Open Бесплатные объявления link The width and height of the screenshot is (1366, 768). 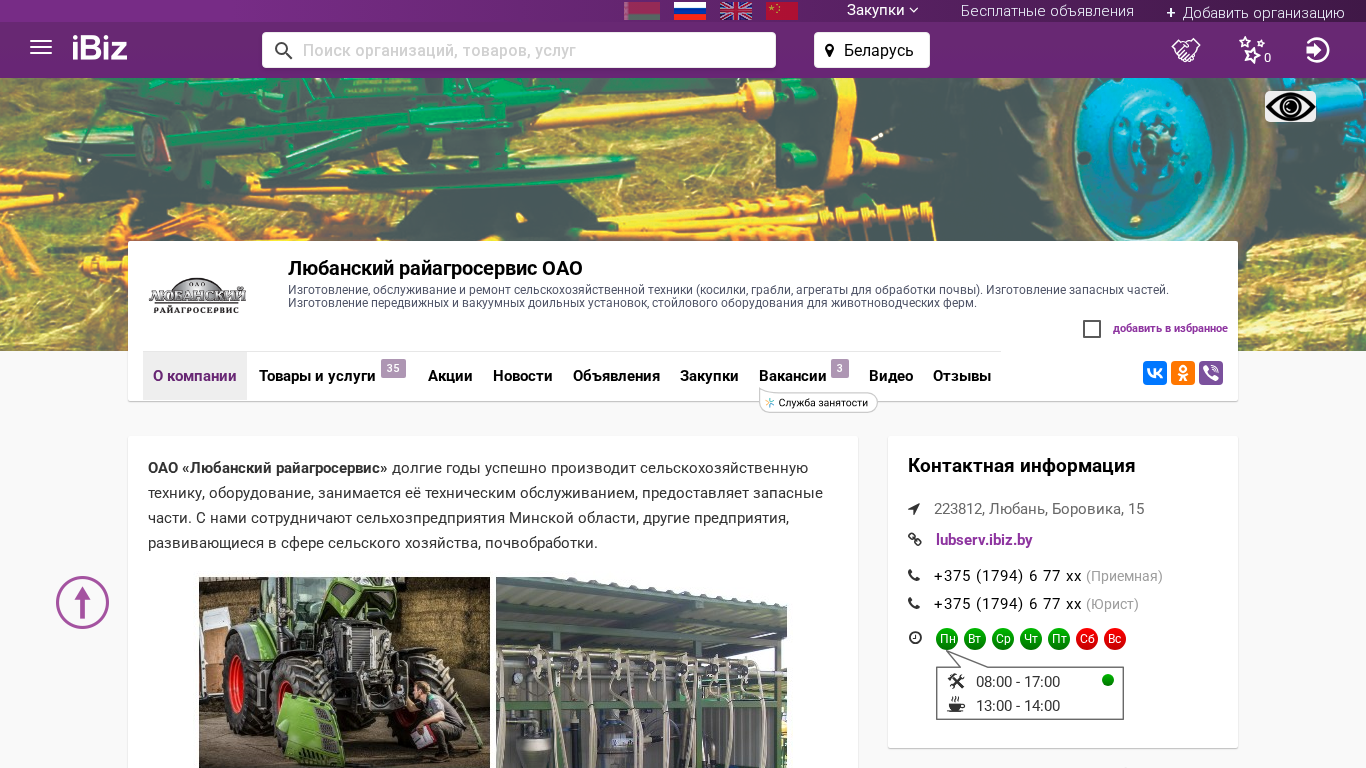point(1047,11)
